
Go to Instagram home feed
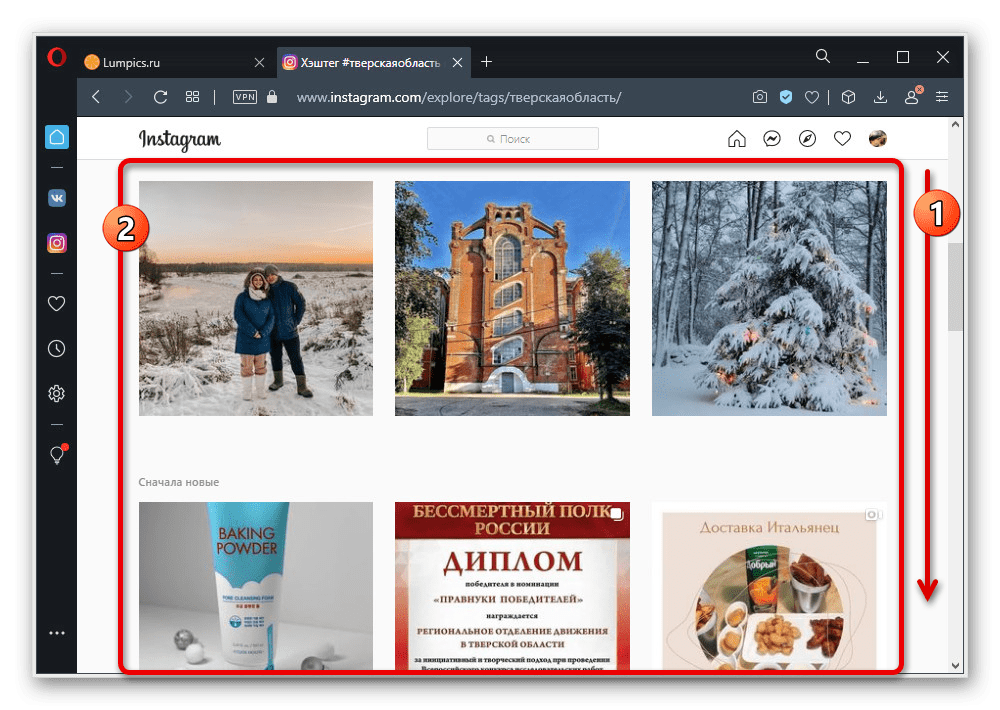(737, 138)
